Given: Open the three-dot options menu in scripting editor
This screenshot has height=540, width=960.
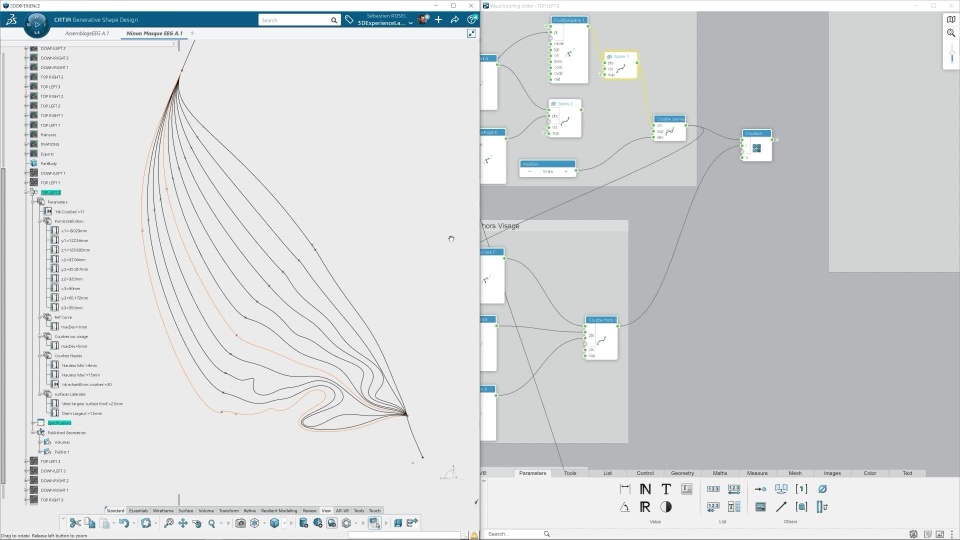Looking at the screenshot, I should coord(951,534).
